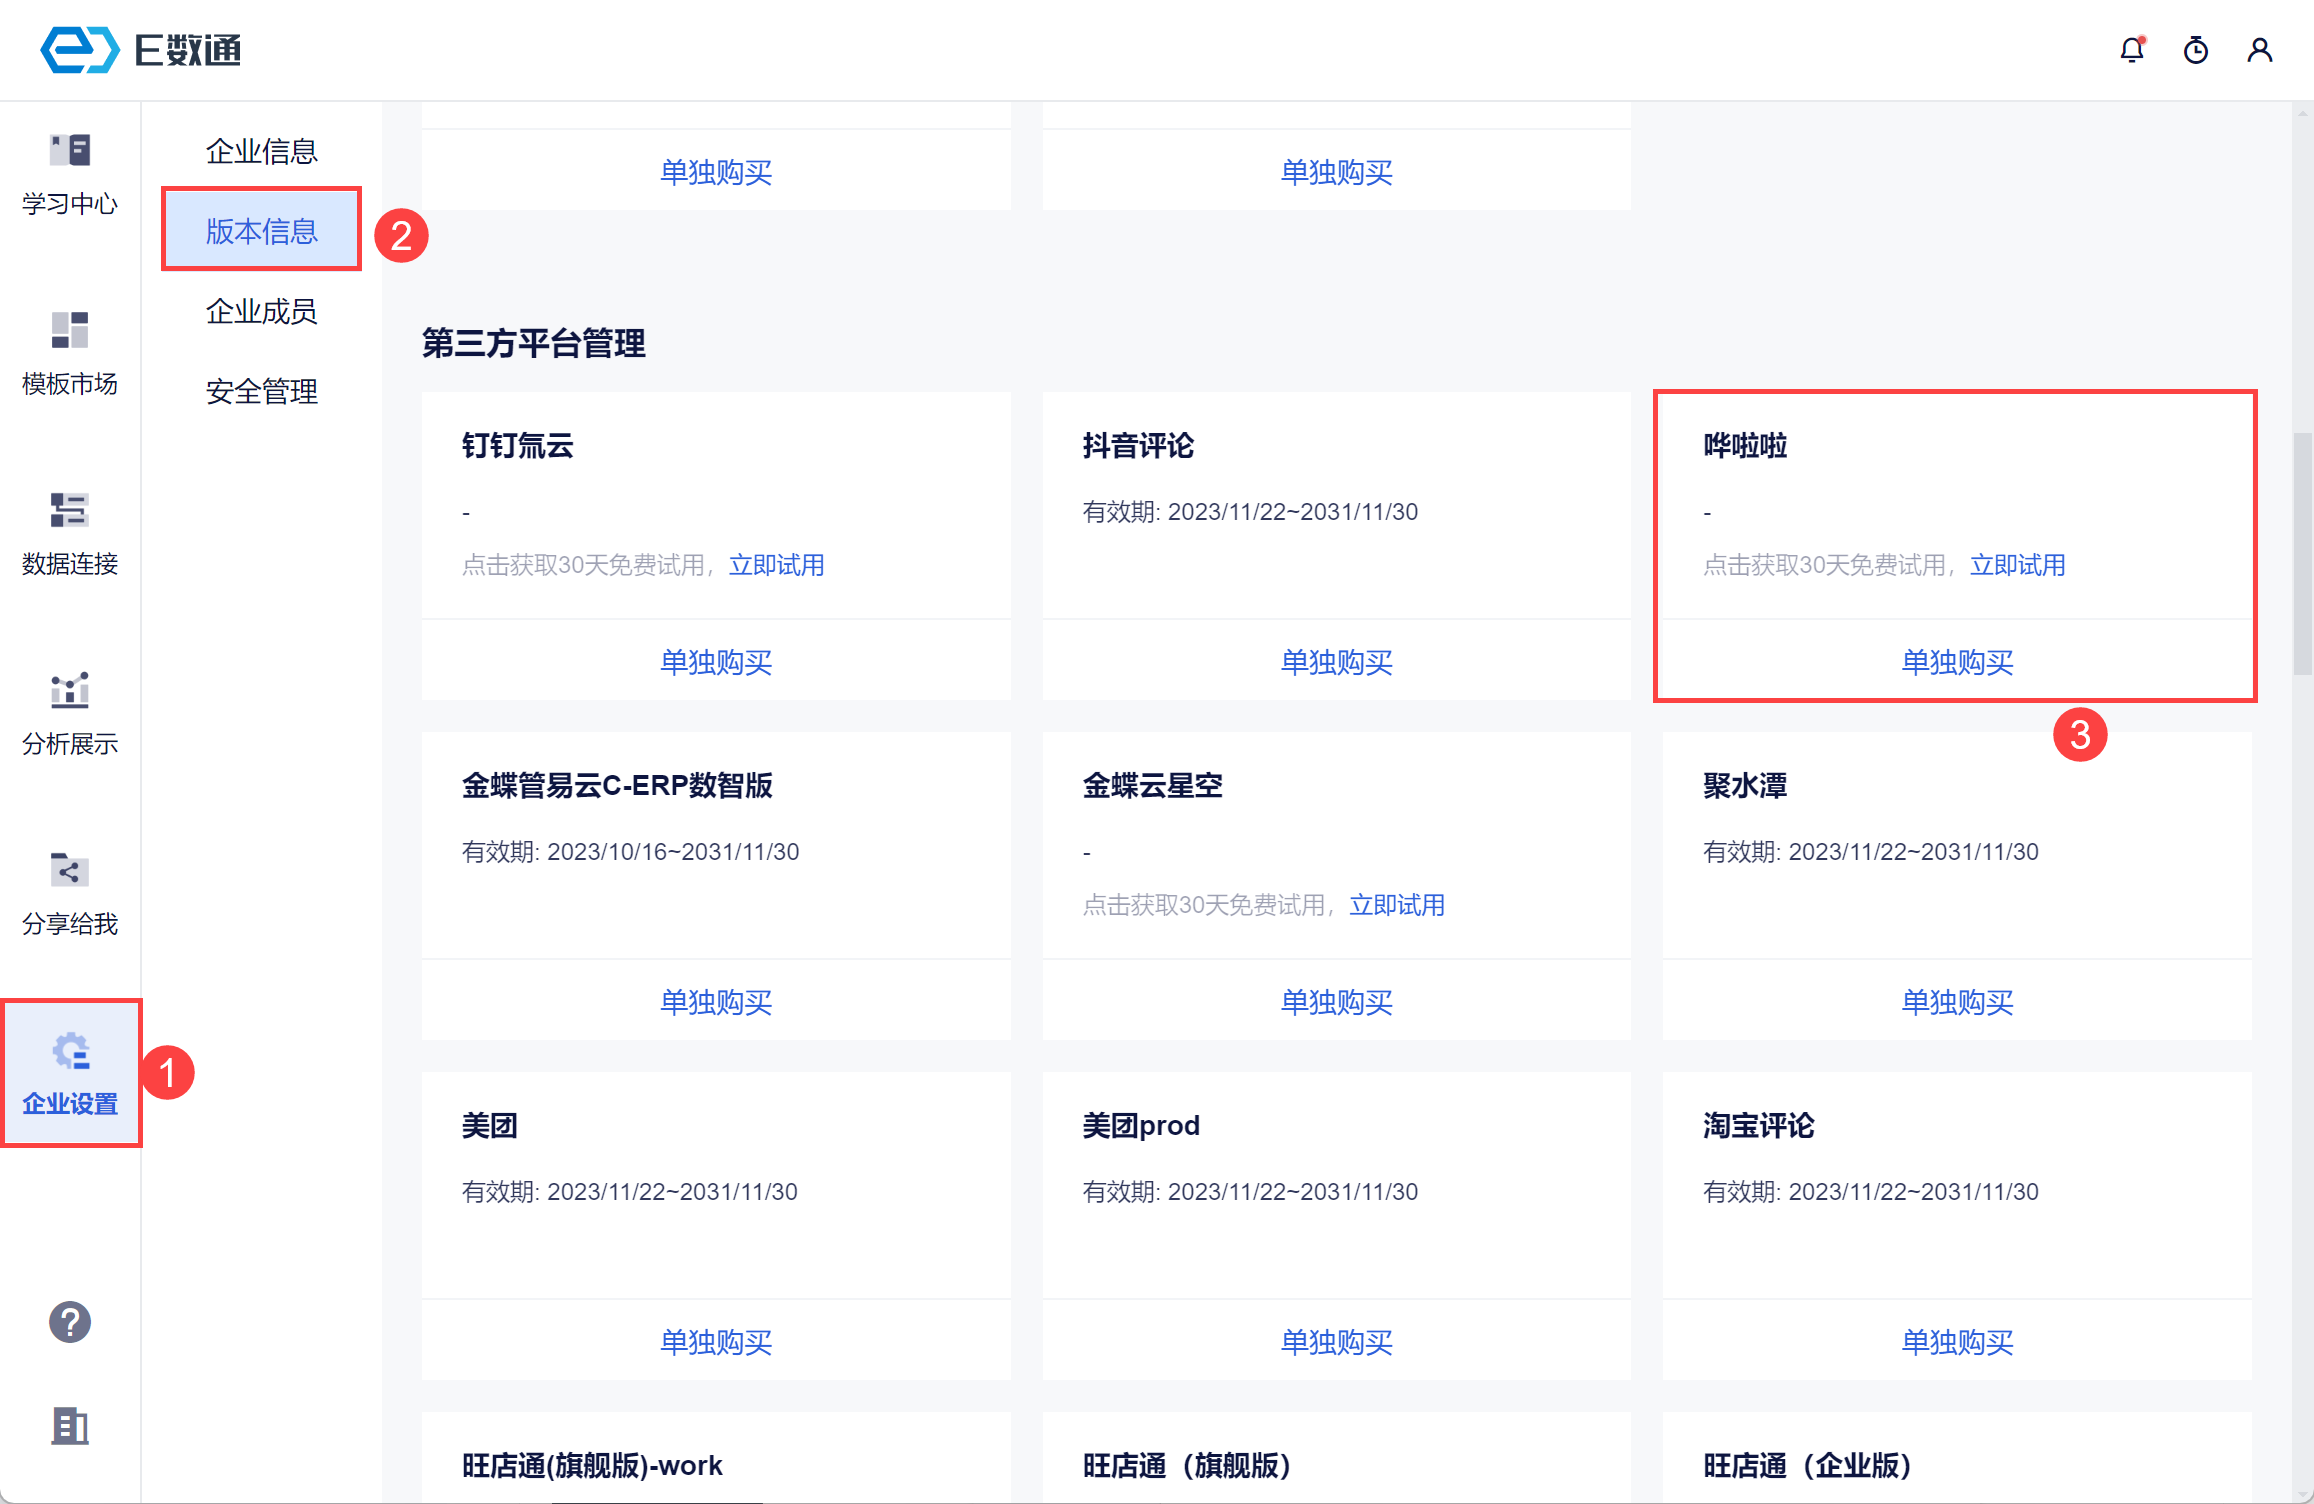
Task: Open 企业成员 menu item
Action: click(x=261, y=311)
